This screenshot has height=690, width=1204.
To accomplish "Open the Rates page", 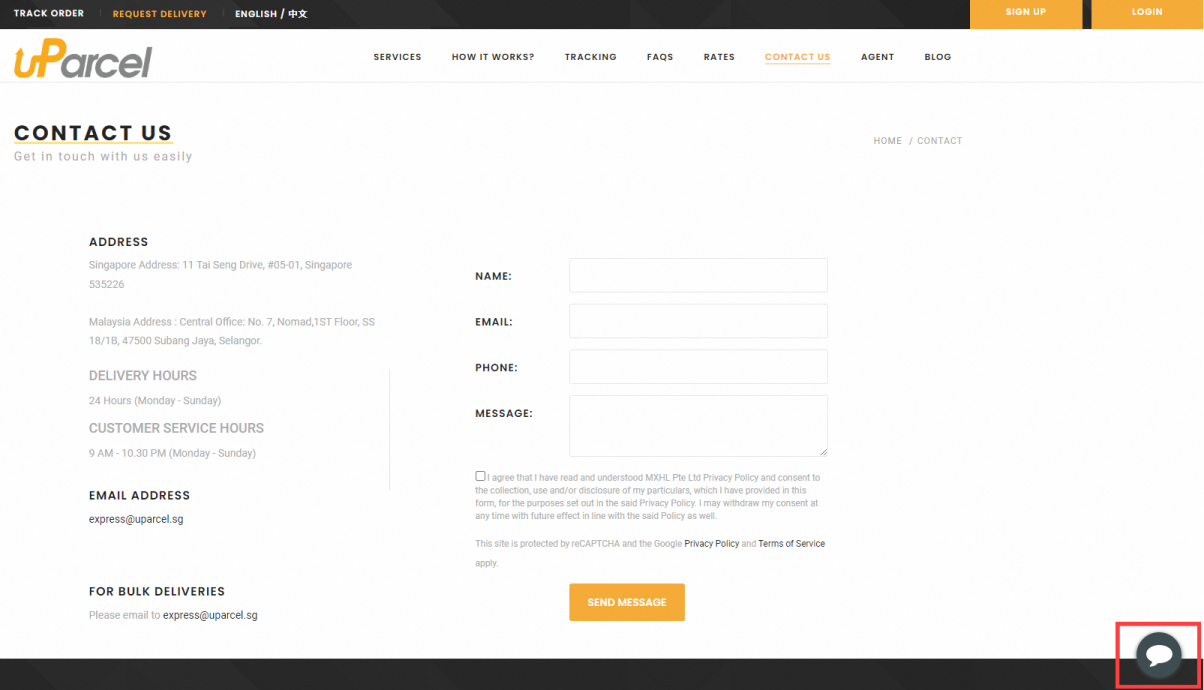I will (719, 57).
